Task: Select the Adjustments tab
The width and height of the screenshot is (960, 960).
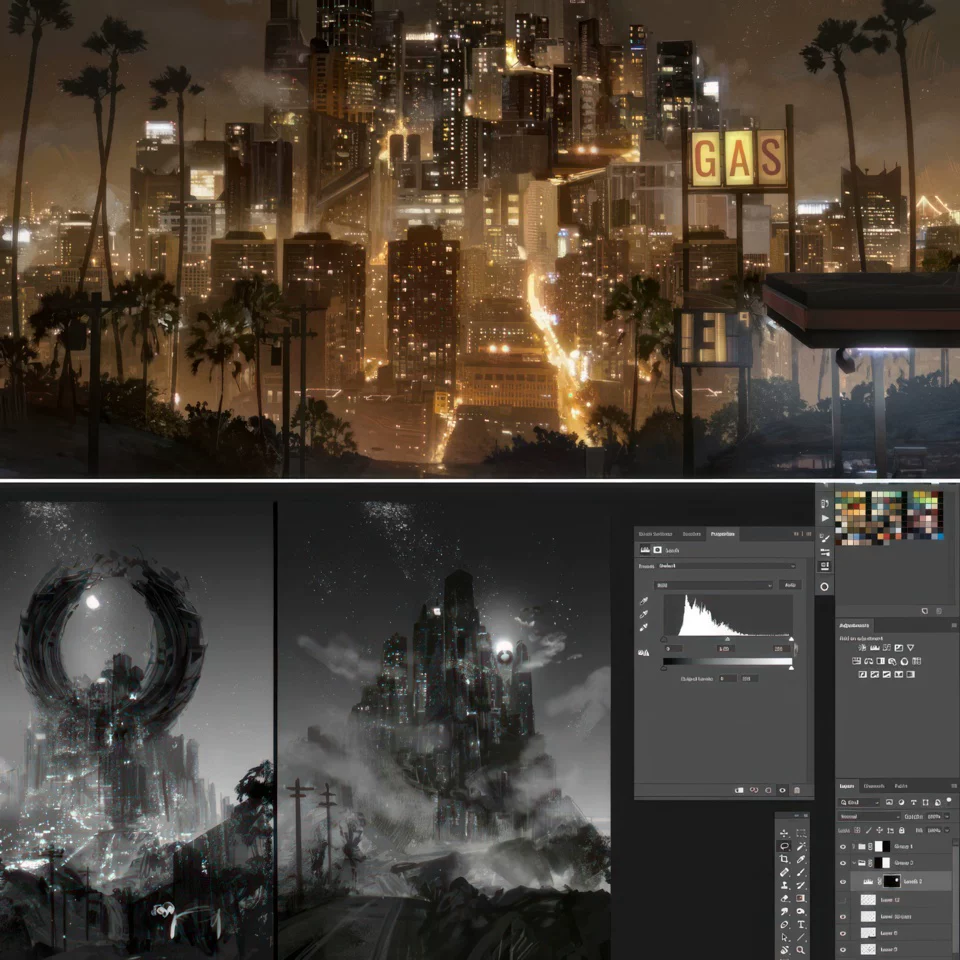Action: click(854, 625)
